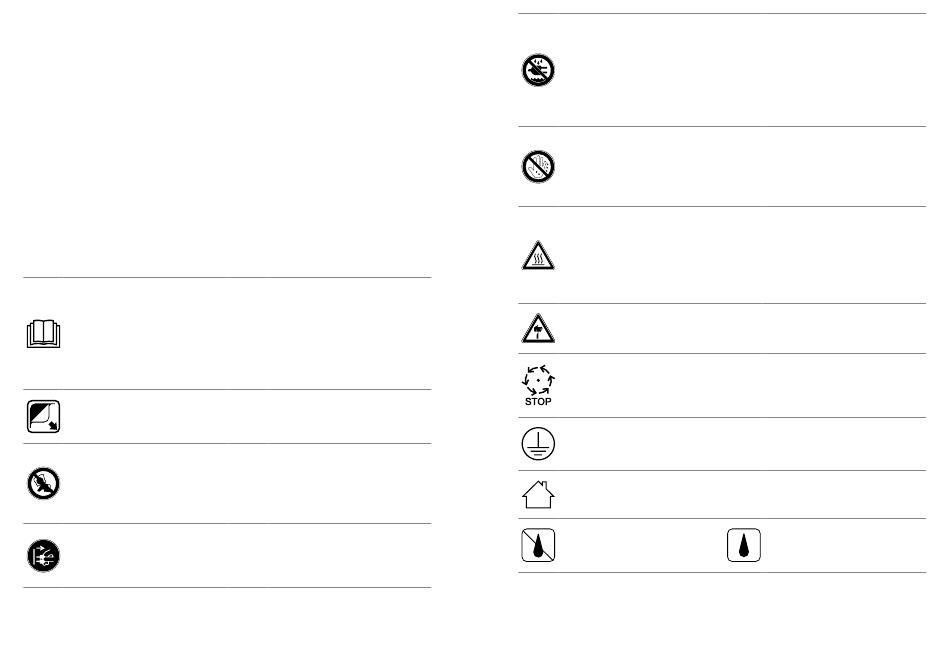
Task: Select the no wet hands prohibition icon
Action: pos(538,167)
